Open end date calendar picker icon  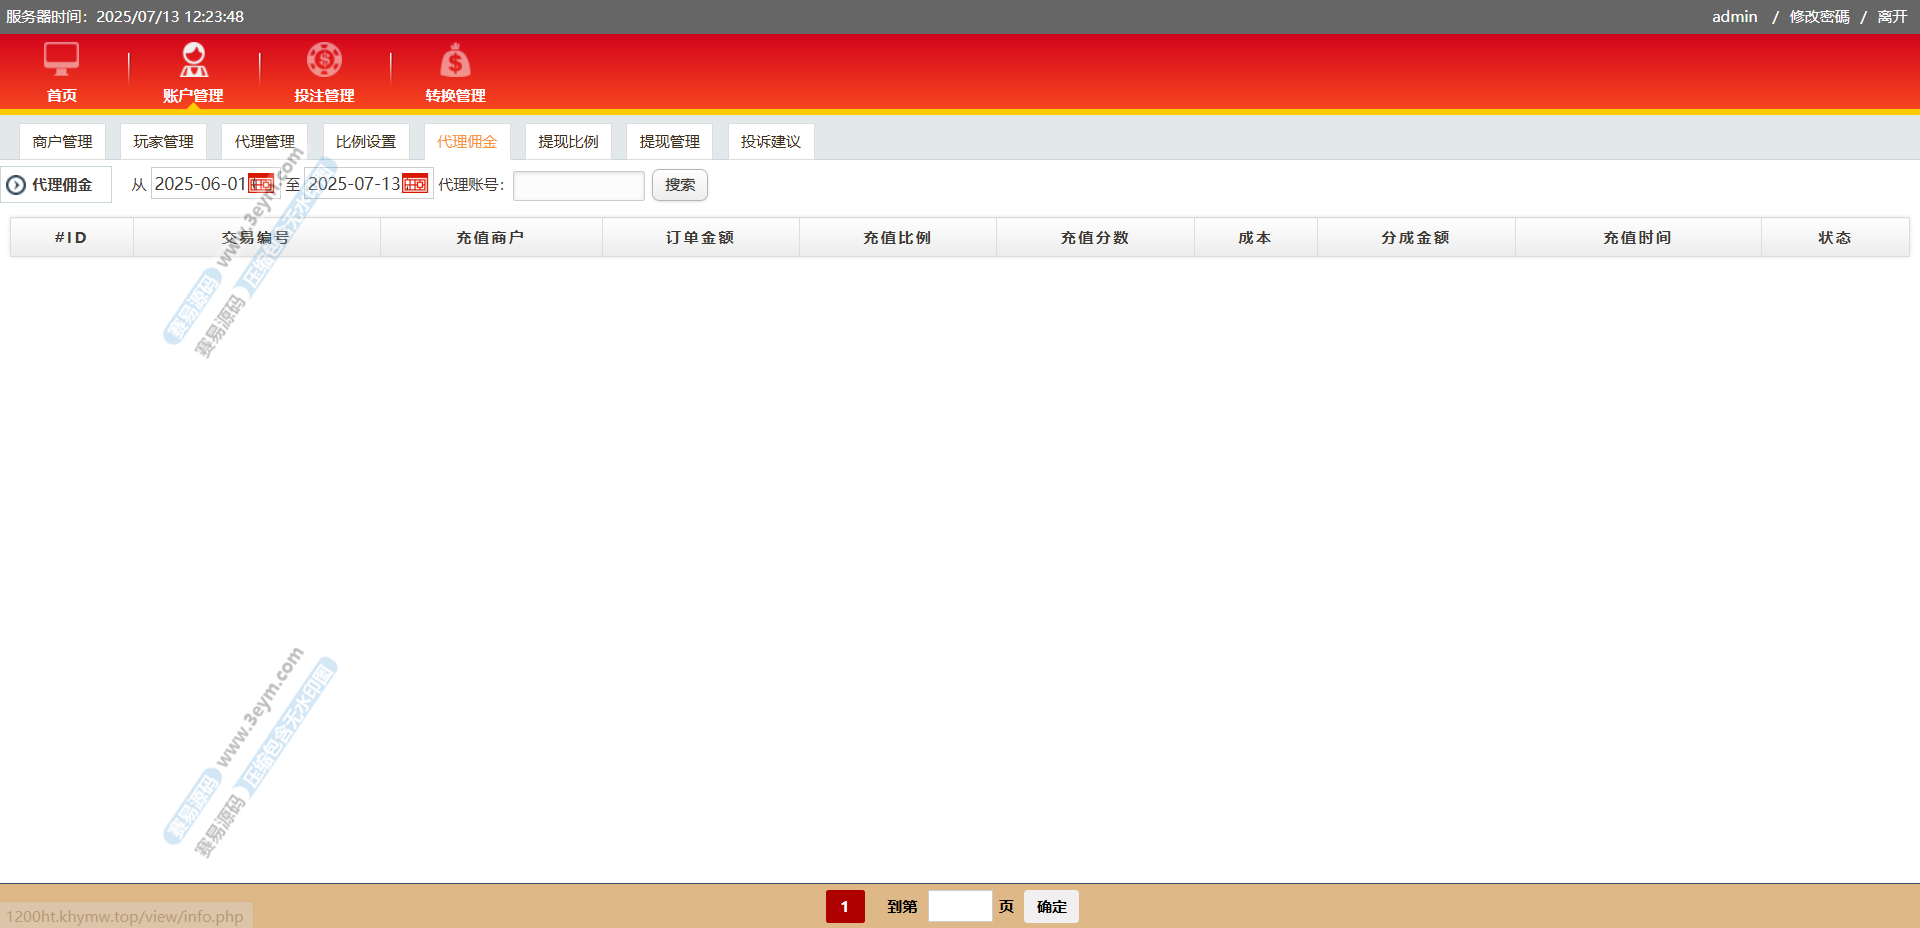point(415,184)
